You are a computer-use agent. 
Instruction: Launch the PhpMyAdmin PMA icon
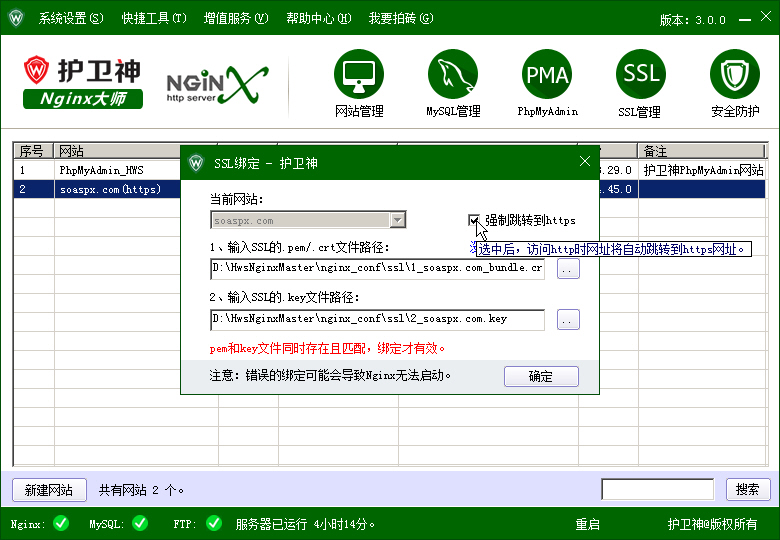[x=547, y=76]
